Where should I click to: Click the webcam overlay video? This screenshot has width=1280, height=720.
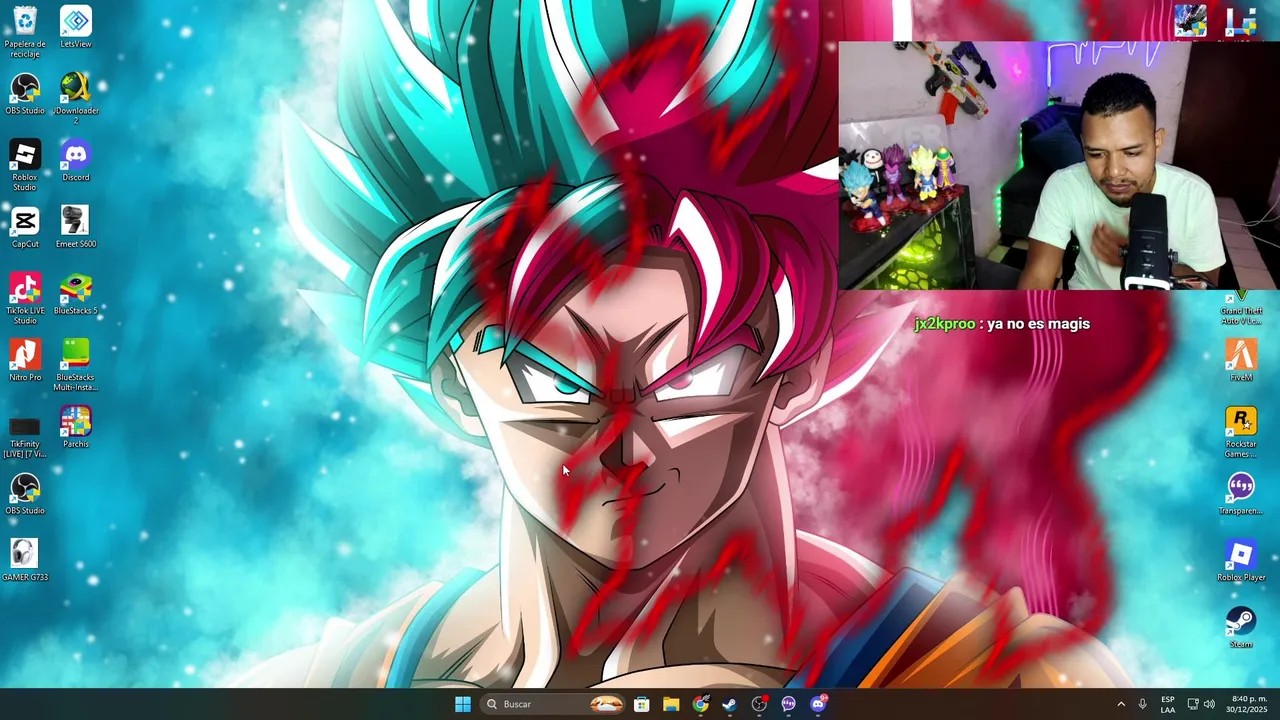click(1059, 166)
